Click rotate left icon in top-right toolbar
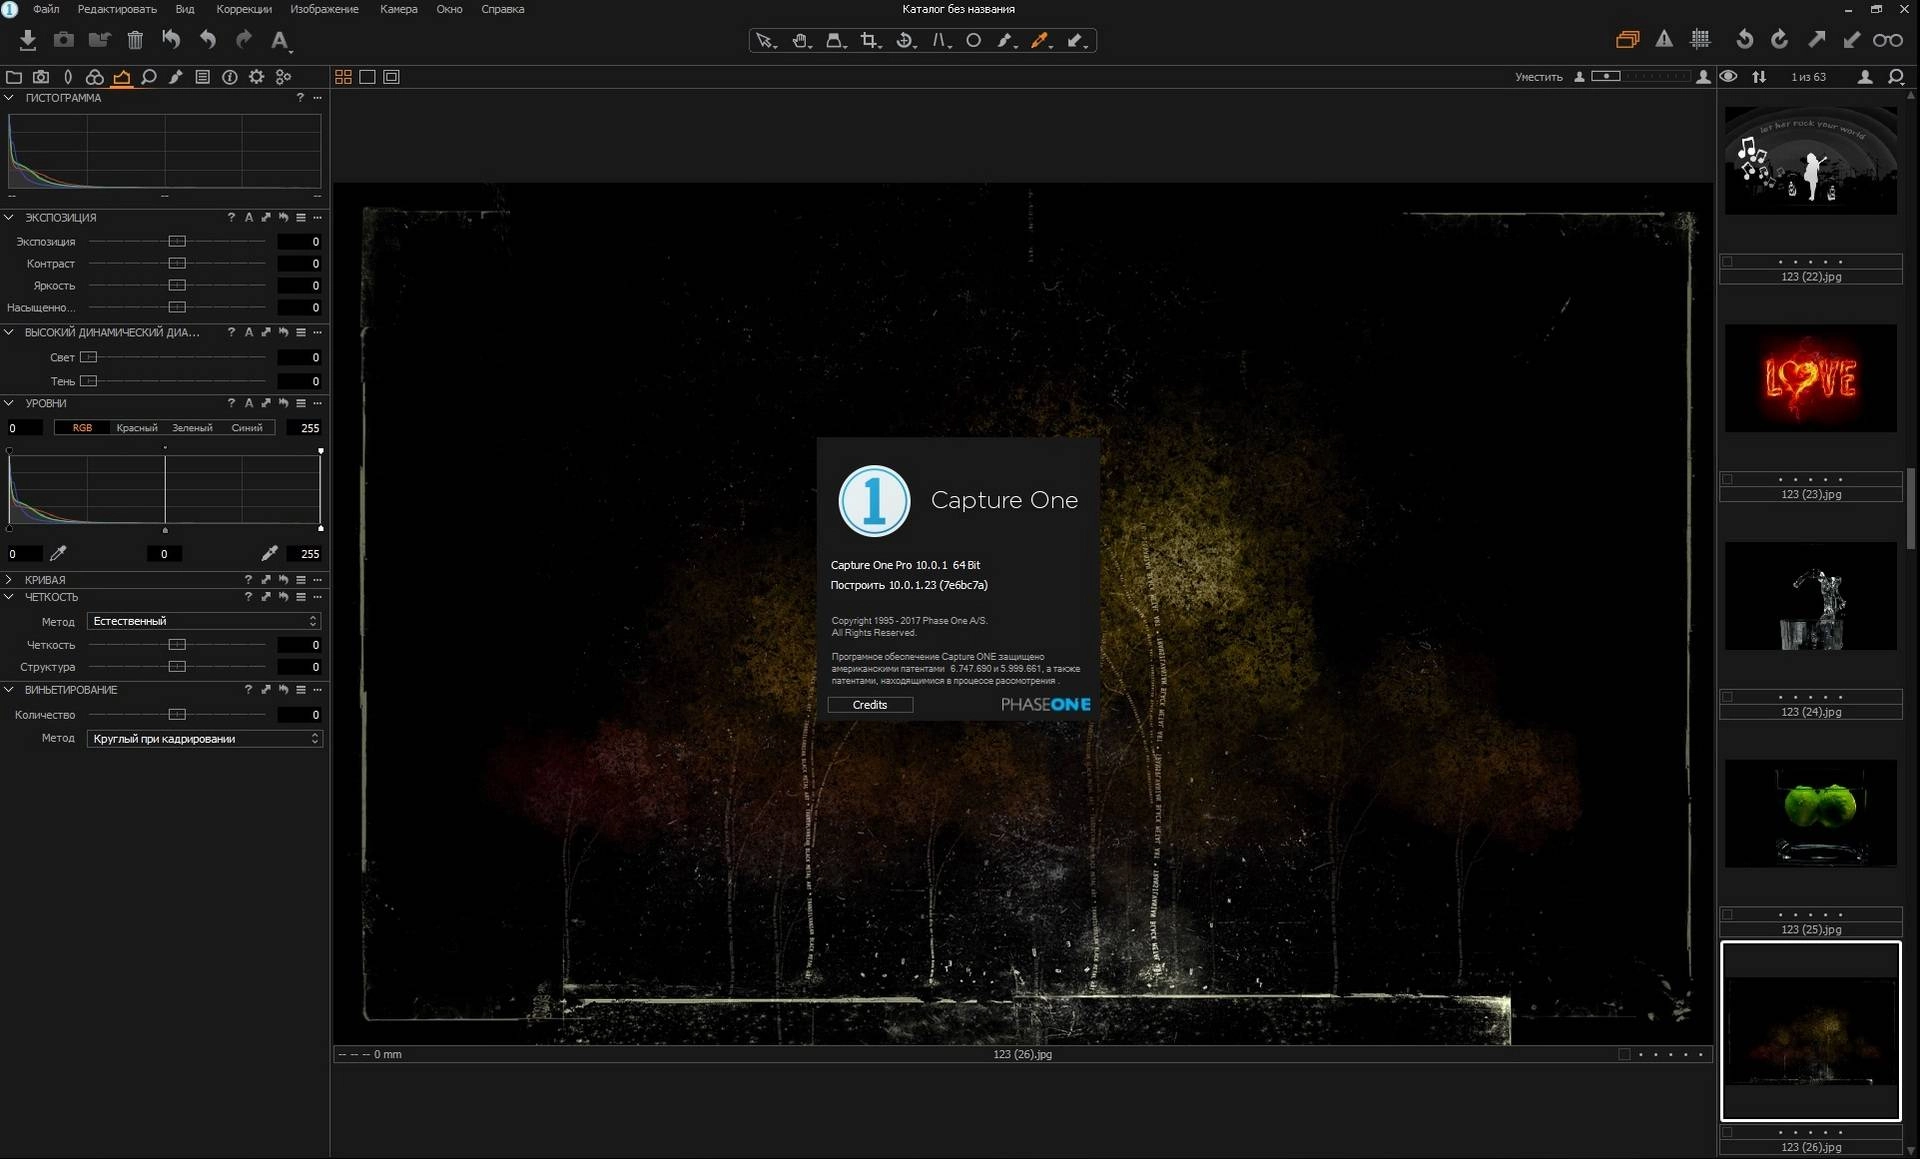 tap(1744, 39)
